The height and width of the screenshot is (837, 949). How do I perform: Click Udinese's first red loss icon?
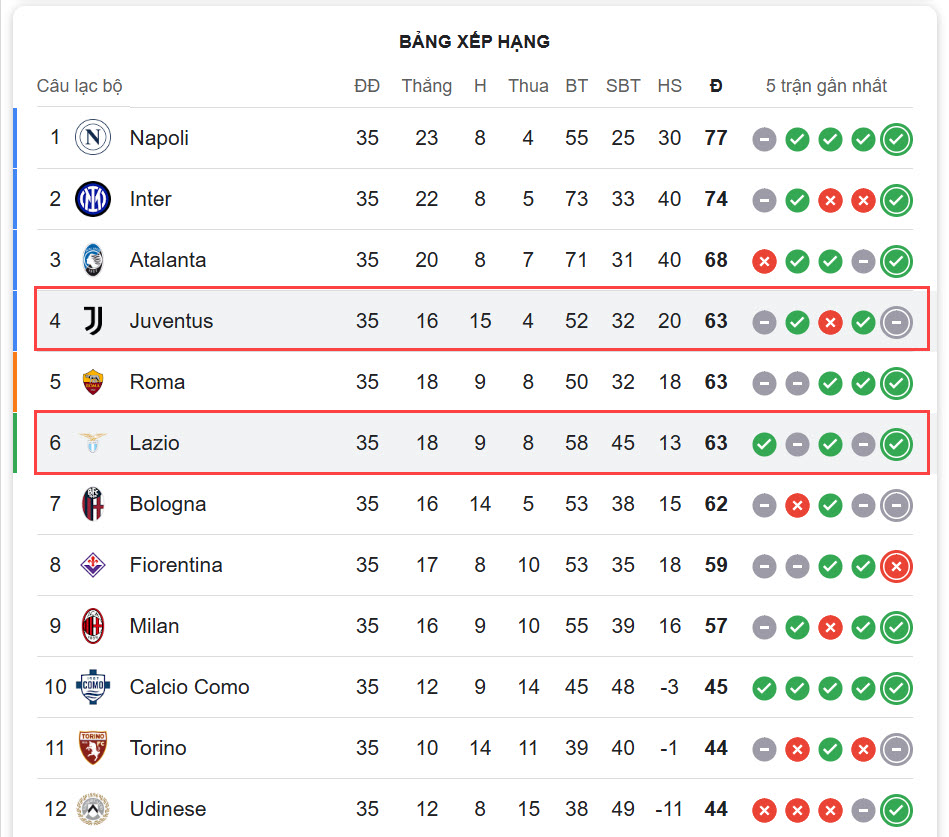(x=764, y=810)
